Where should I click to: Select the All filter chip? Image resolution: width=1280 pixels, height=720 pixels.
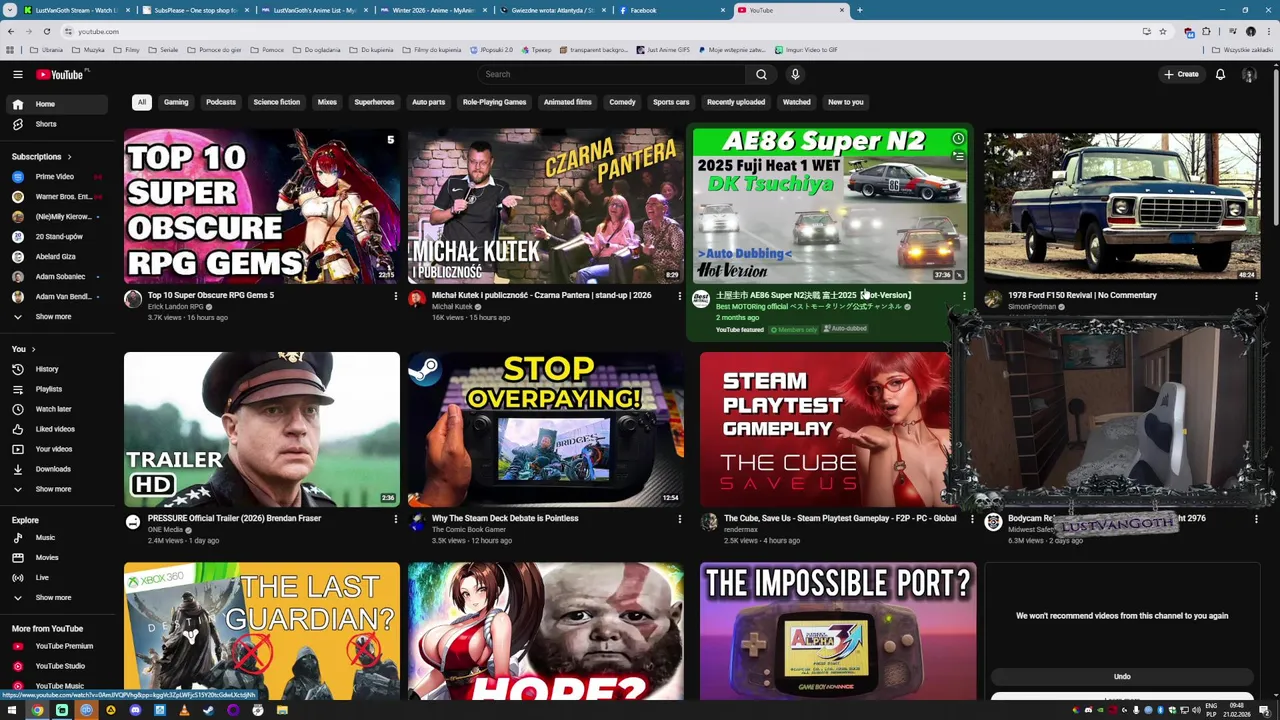pyautogui.click(x=142, y=102)
